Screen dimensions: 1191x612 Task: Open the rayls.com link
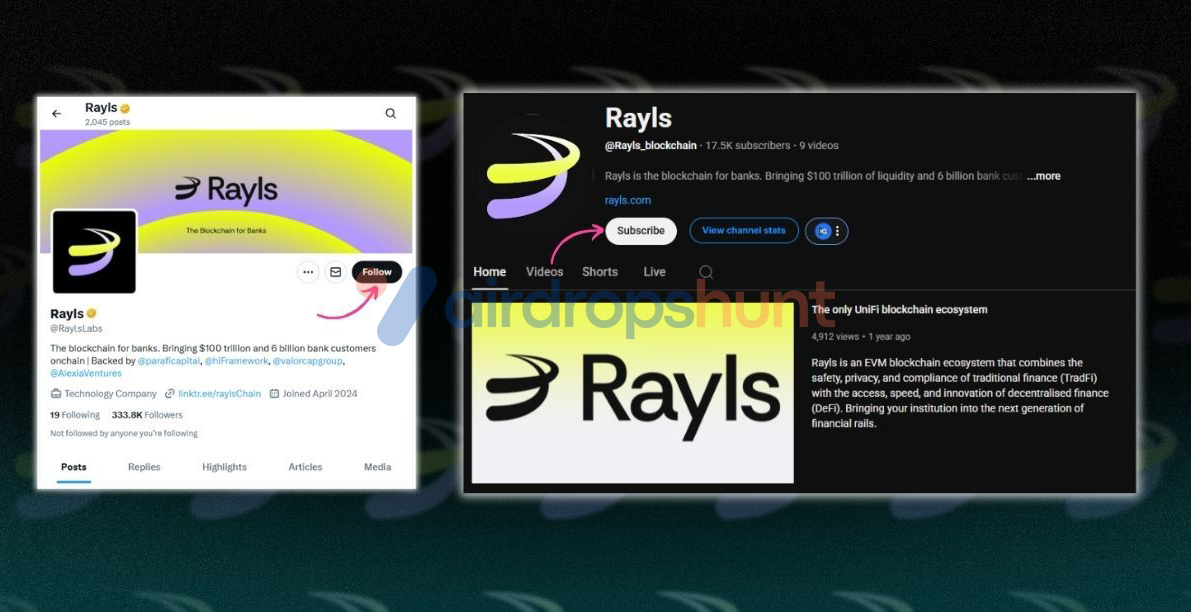pos(628,200)
